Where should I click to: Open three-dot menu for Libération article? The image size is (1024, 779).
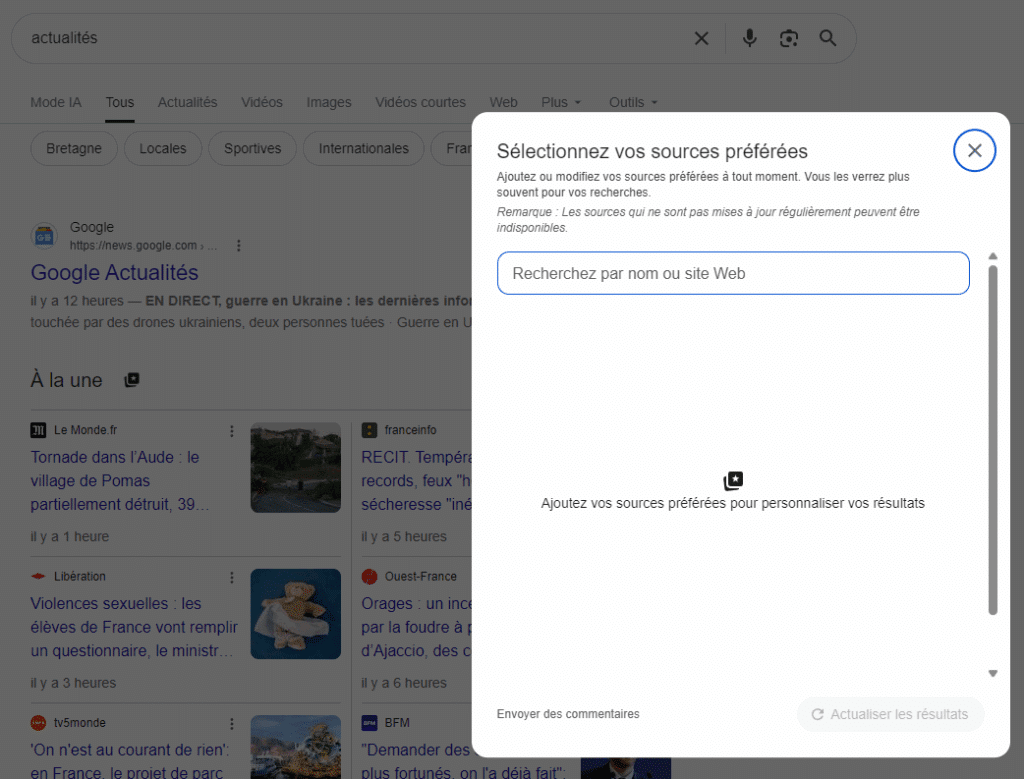click(x=232, y=577)
